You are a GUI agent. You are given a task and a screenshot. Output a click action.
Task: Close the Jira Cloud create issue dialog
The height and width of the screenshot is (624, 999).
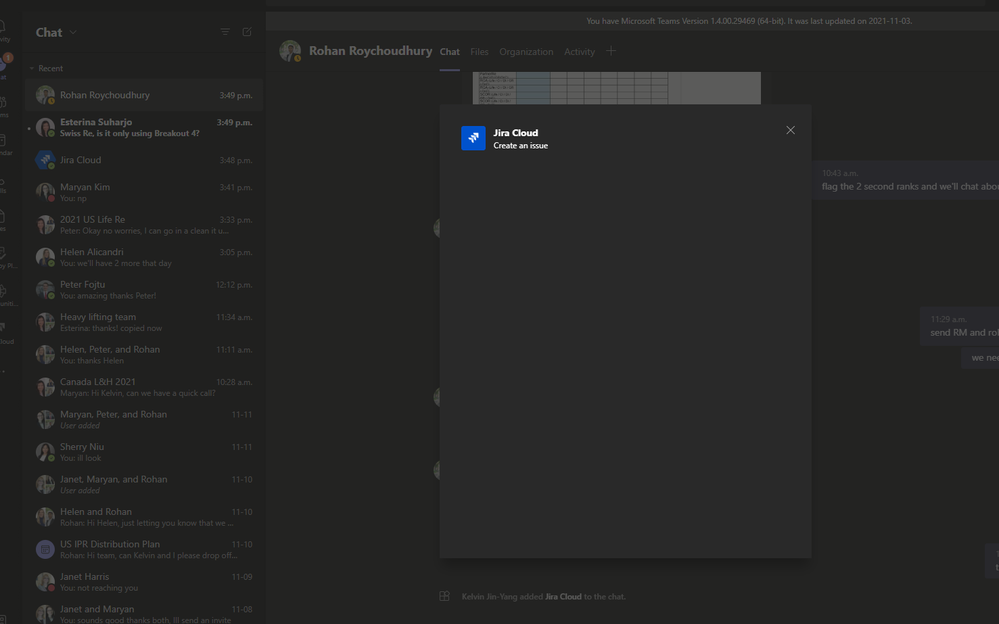[790, 130]
